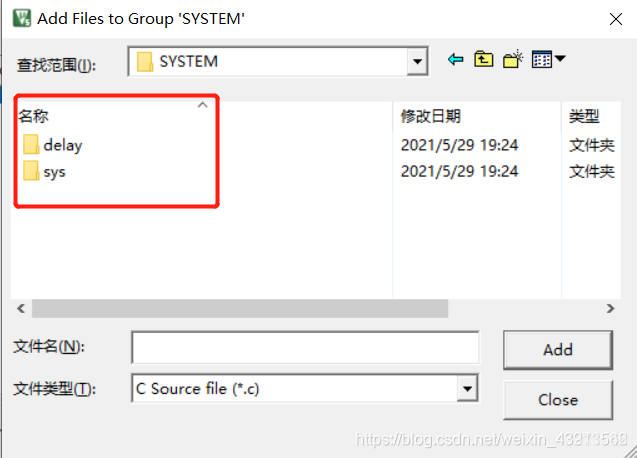Sort by the 类型 column header
Image resolution: width=637 pixels, height=458 pixels.
(584, 116)
